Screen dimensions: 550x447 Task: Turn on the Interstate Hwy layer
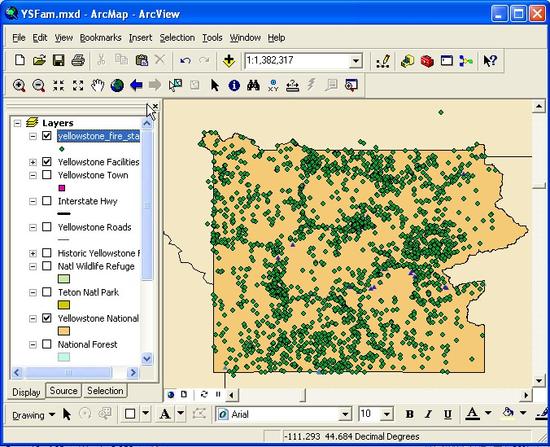click(47, 201)
